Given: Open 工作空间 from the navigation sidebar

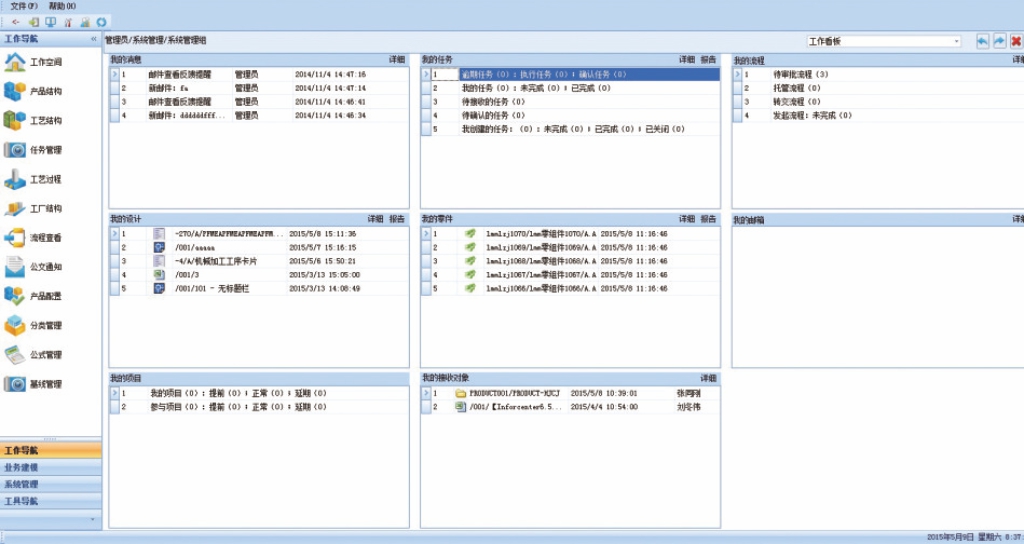Looking at the screenshot, I should pyautogui.click(x=15, y=62).
